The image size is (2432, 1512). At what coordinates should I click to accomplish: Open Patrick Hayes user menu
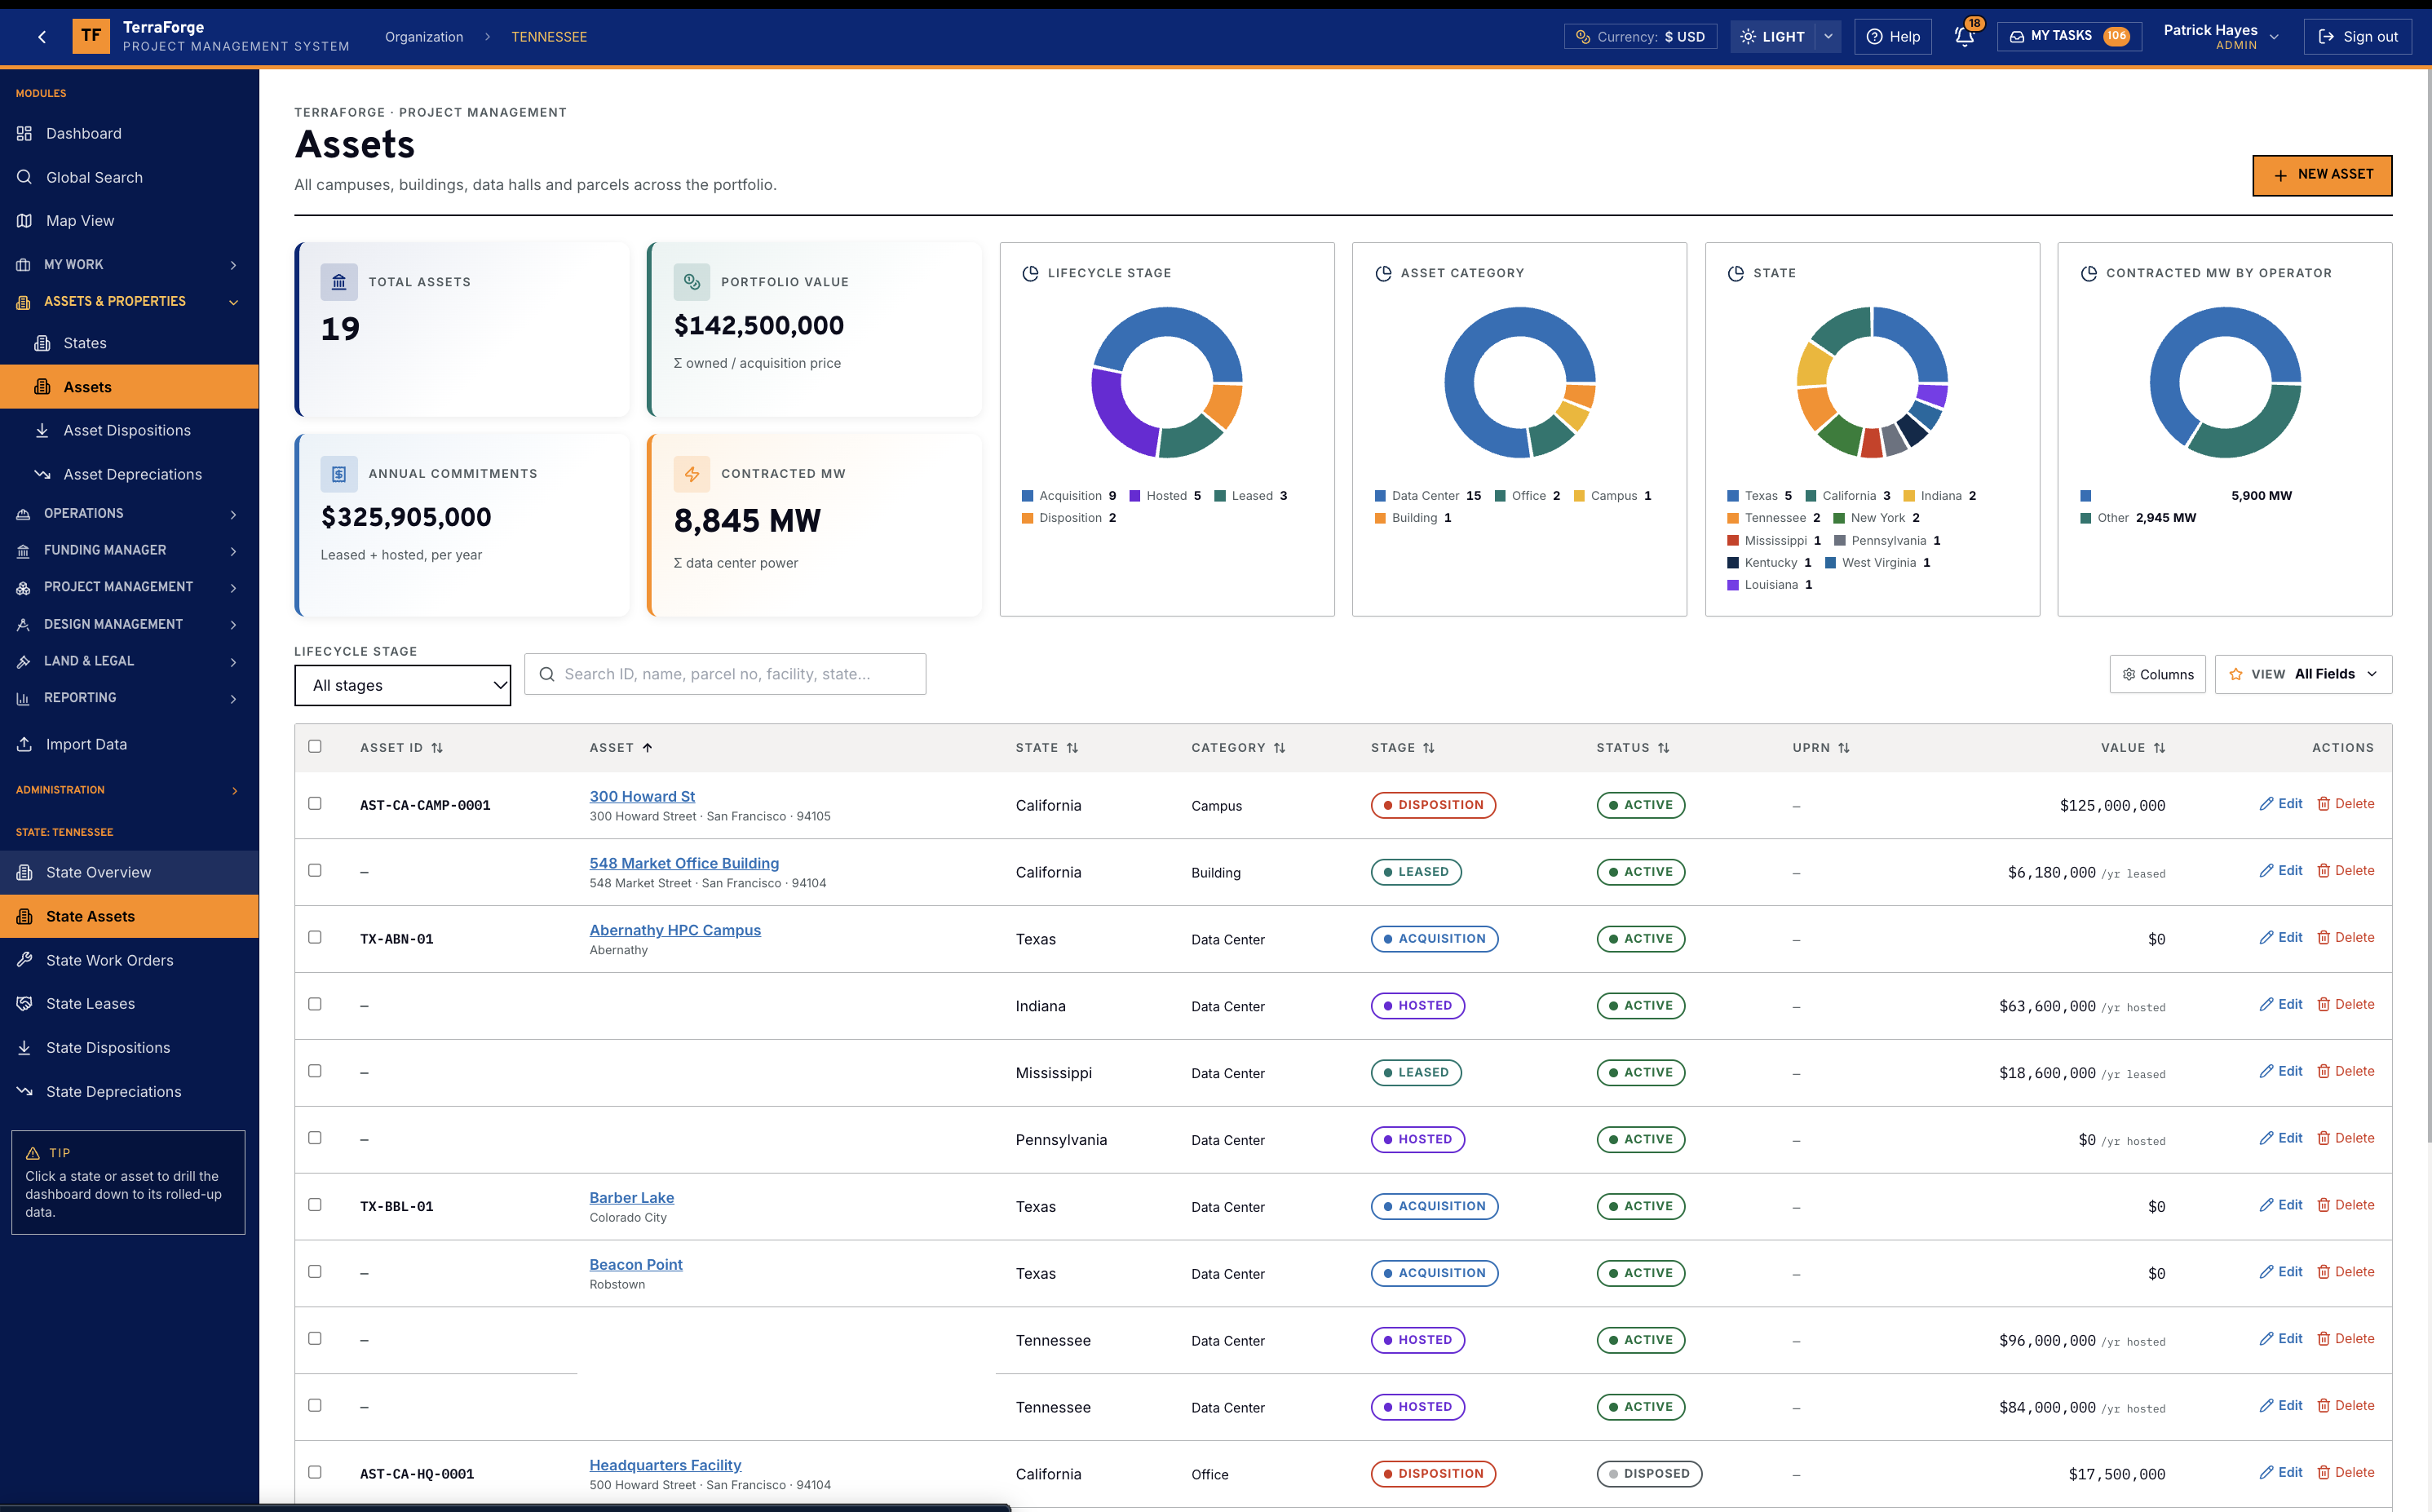click(2221, 37)
